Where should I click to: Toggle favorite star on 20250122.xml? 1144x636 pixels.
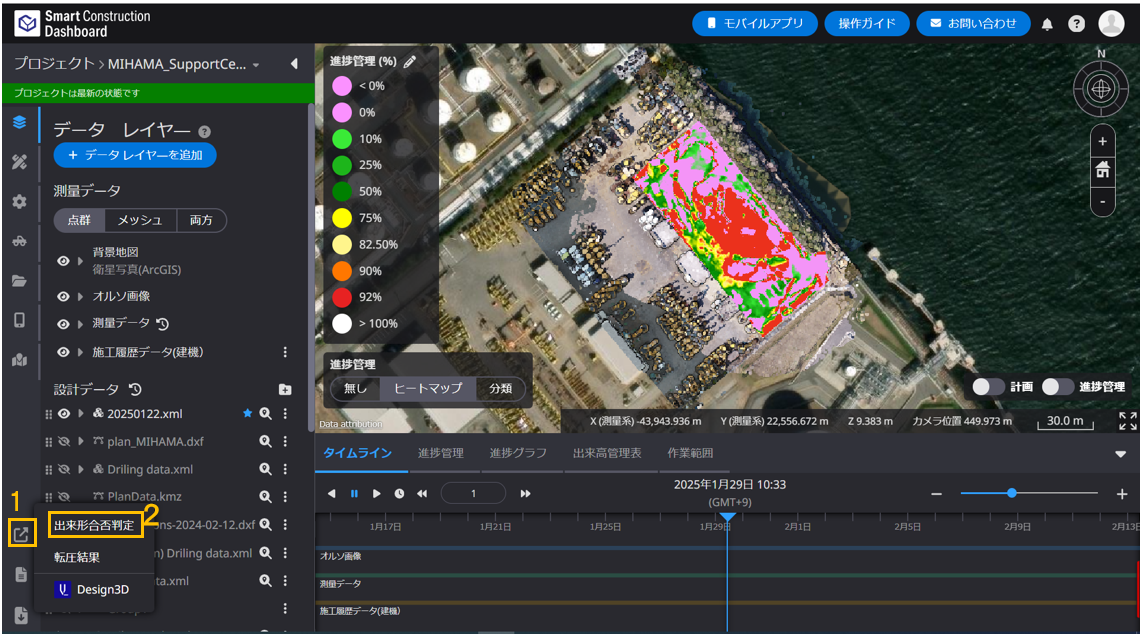[247, 414]
